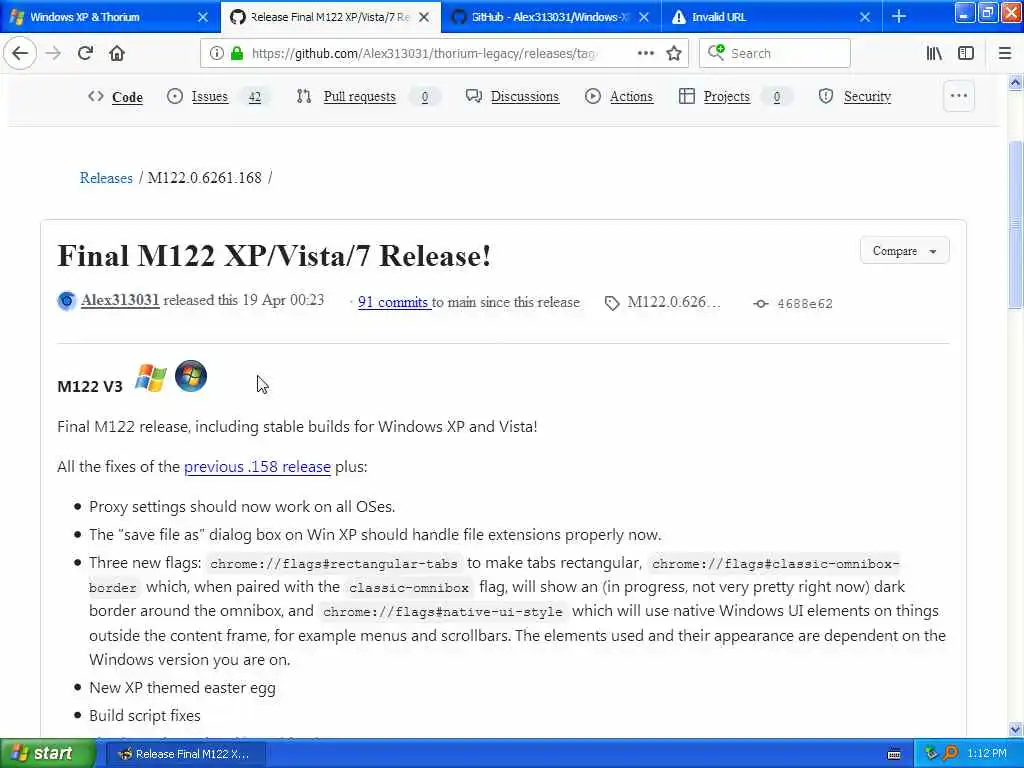Image resolution: width=1024 pixels, height=768 pixels.
Task: Click the page scrollbar up arrow
Action: [x=1015, y=82]
